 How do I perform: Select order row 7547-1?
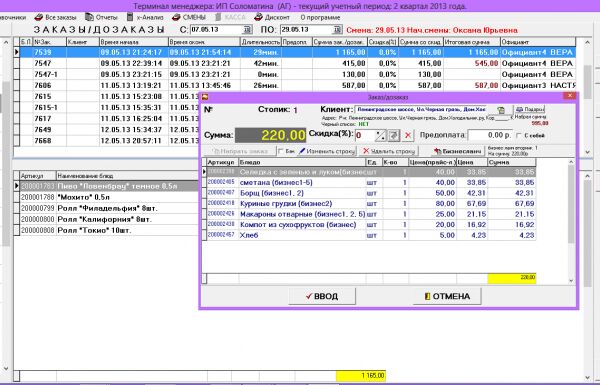[x=298, y=75]
